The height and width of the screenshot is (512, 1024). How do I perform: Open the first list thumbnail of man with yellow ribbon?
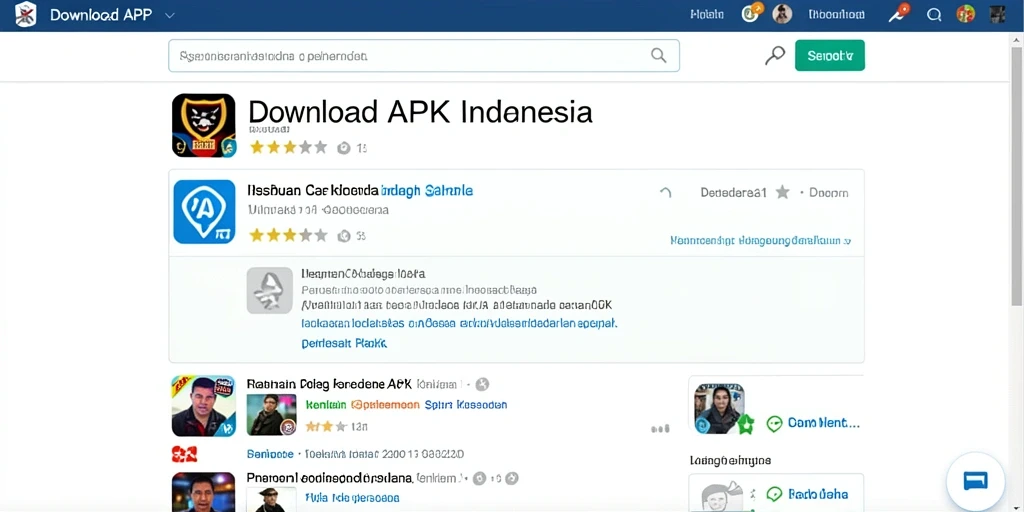click(203, 406)
